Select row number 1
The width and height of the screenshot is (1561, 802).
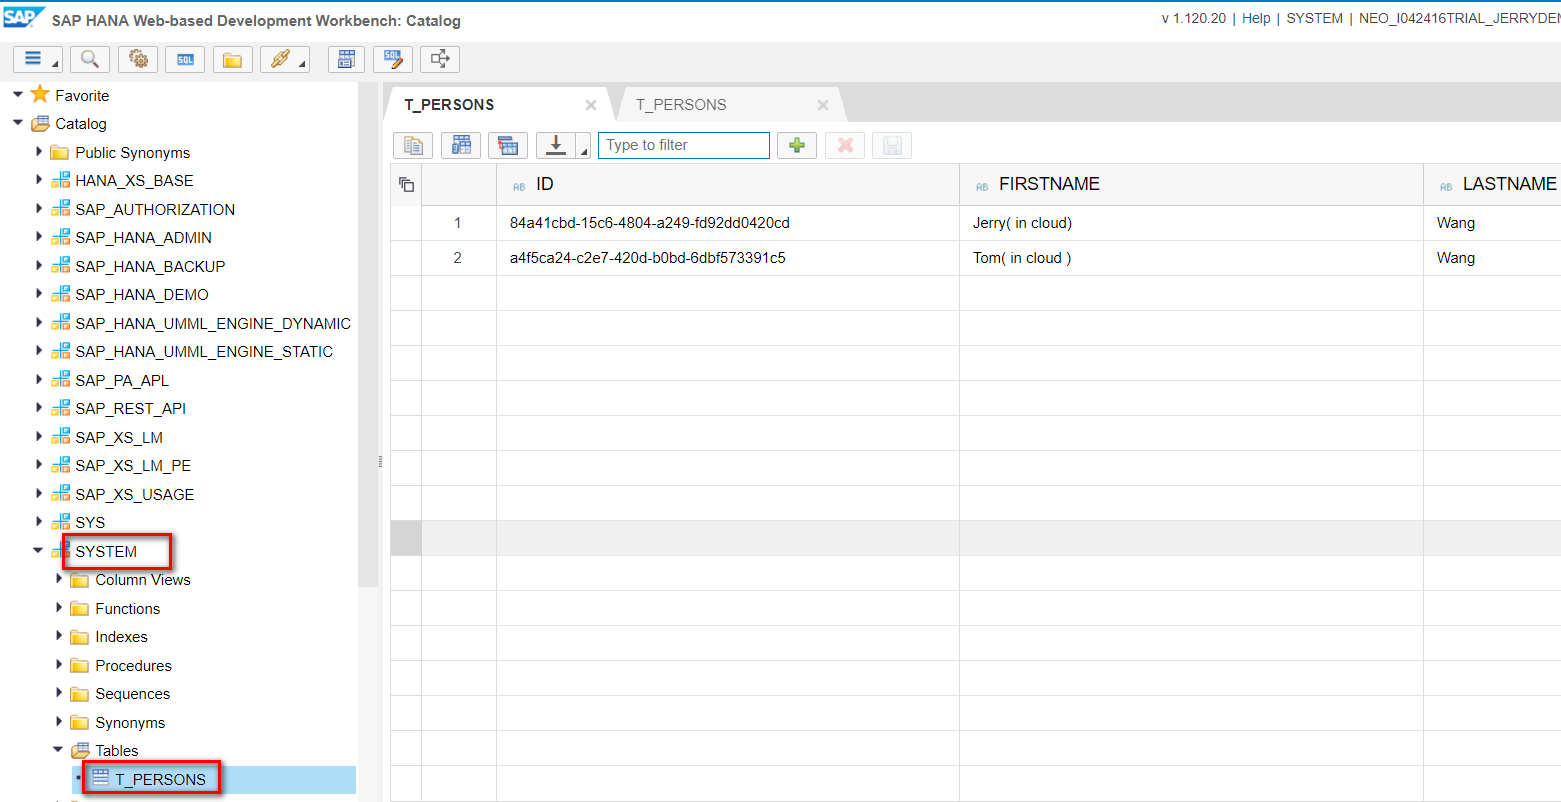coord(458,223)
